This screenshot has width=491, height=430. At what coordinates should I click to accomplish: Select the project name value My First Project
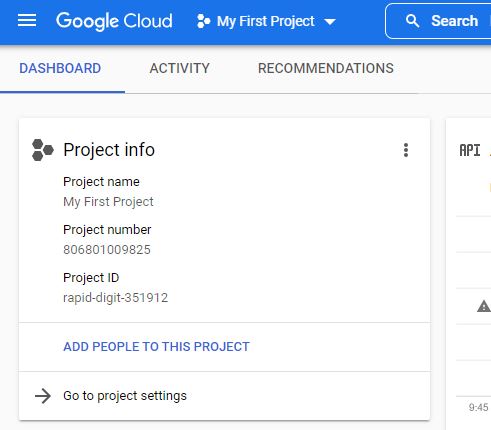(x=108, y=202)
